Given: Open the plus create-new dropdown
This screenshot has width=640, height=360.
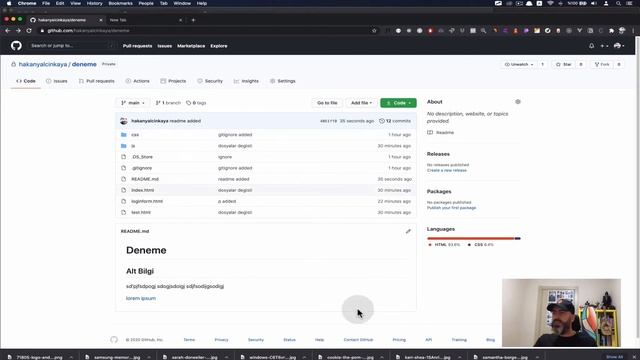Looking at the screenshot, I should (x=604, y=46).
